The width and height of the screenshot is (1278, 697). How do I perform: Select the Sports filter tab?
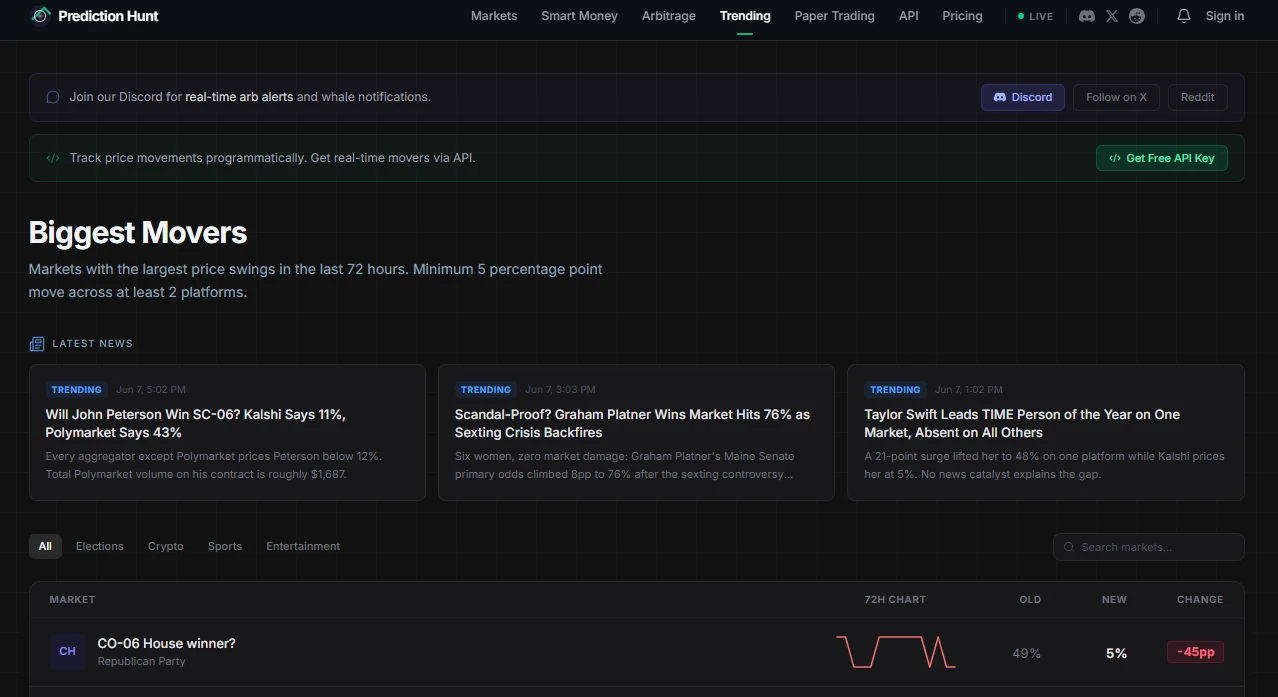pyautogui.click(x=225, y=546)
